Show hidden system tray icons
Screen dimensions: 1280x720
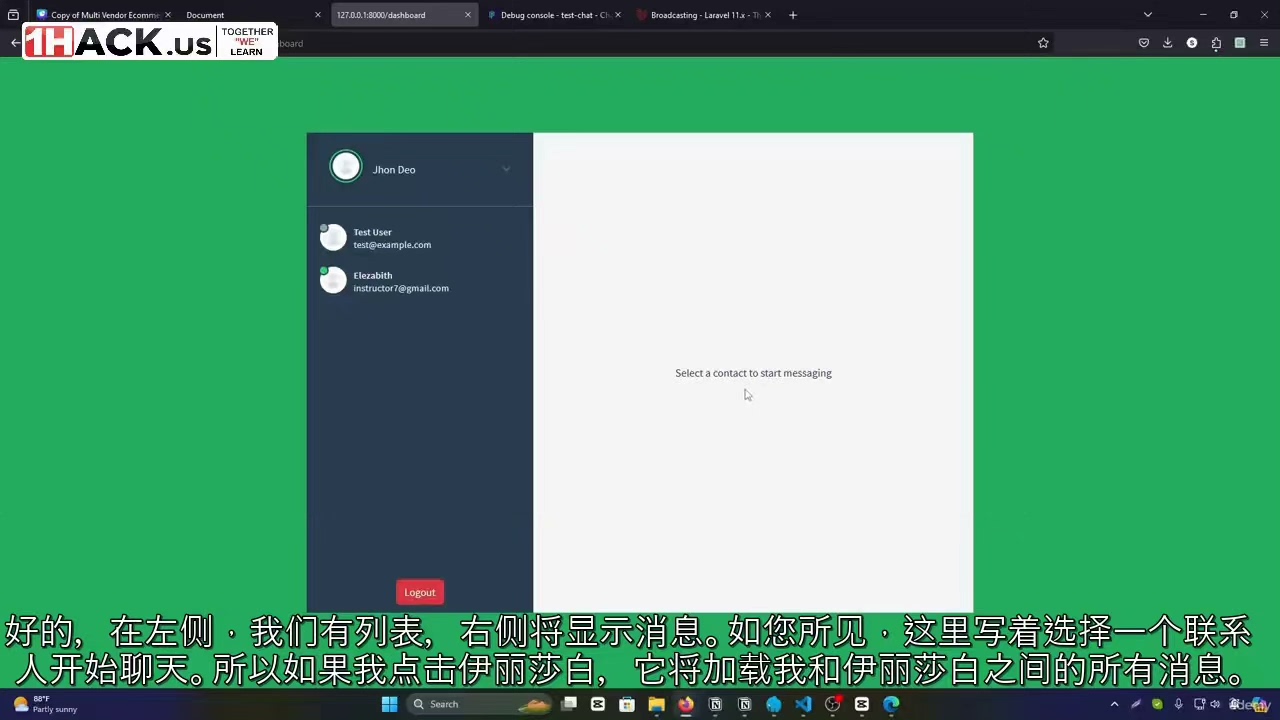(1114, 704)
